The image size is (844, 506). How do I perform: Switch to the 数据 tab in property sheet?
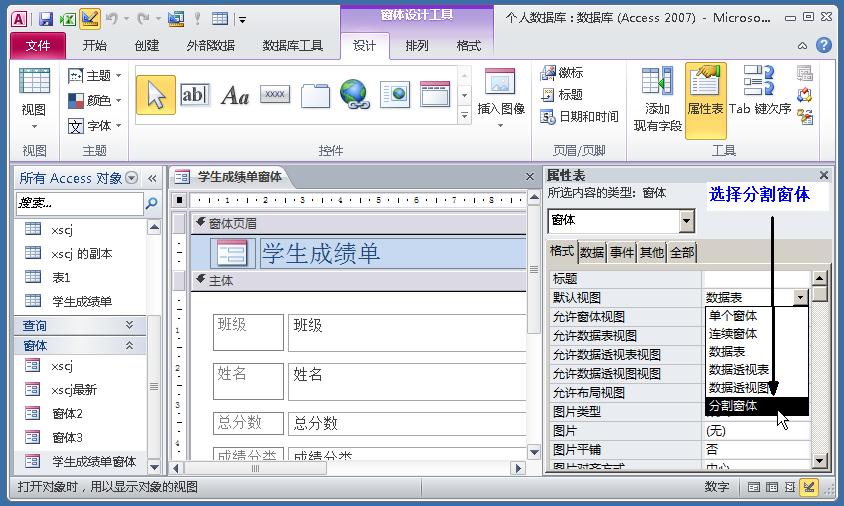pyautogui.click(x=592, y=252)
